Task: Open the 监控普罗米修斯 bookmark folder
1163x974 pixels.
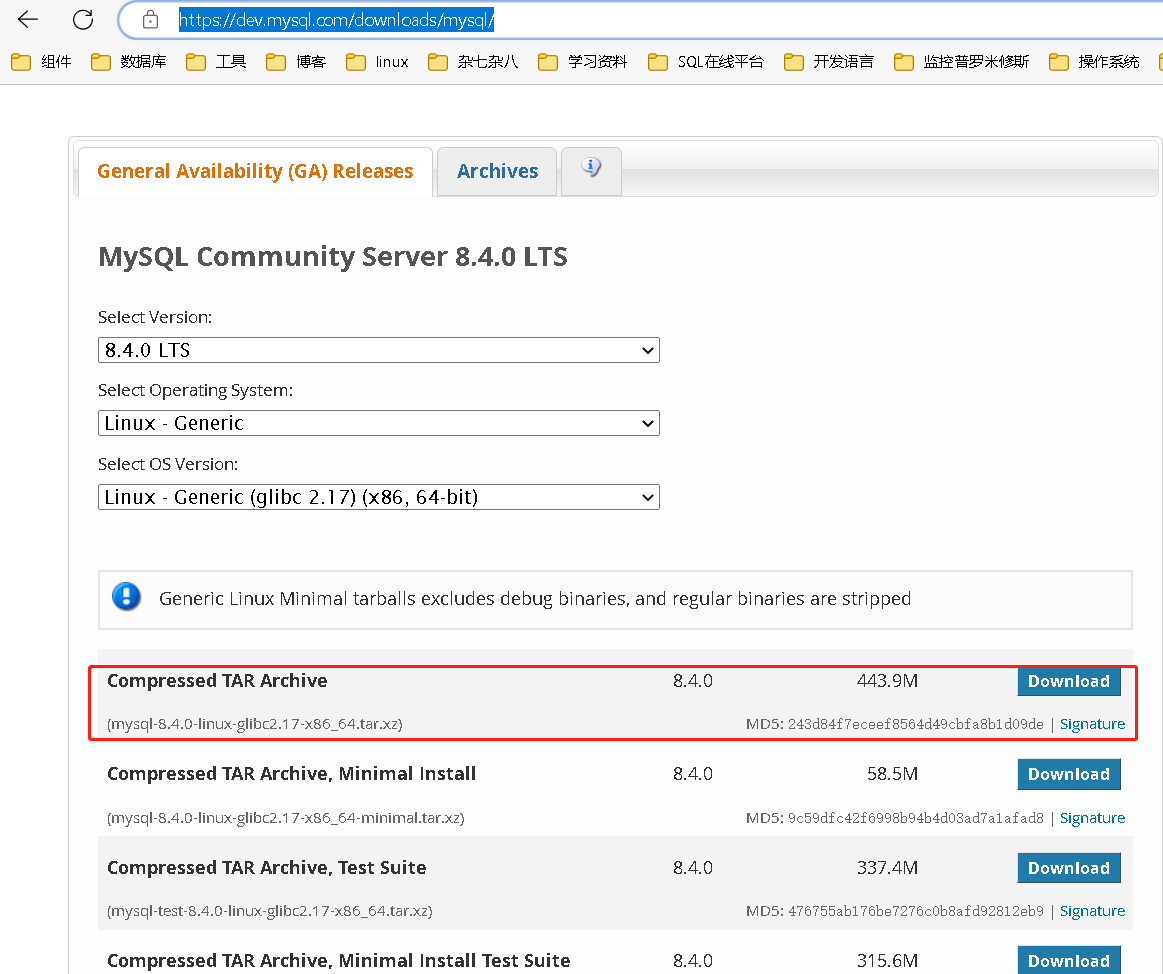Action: (x=961, y=62)
